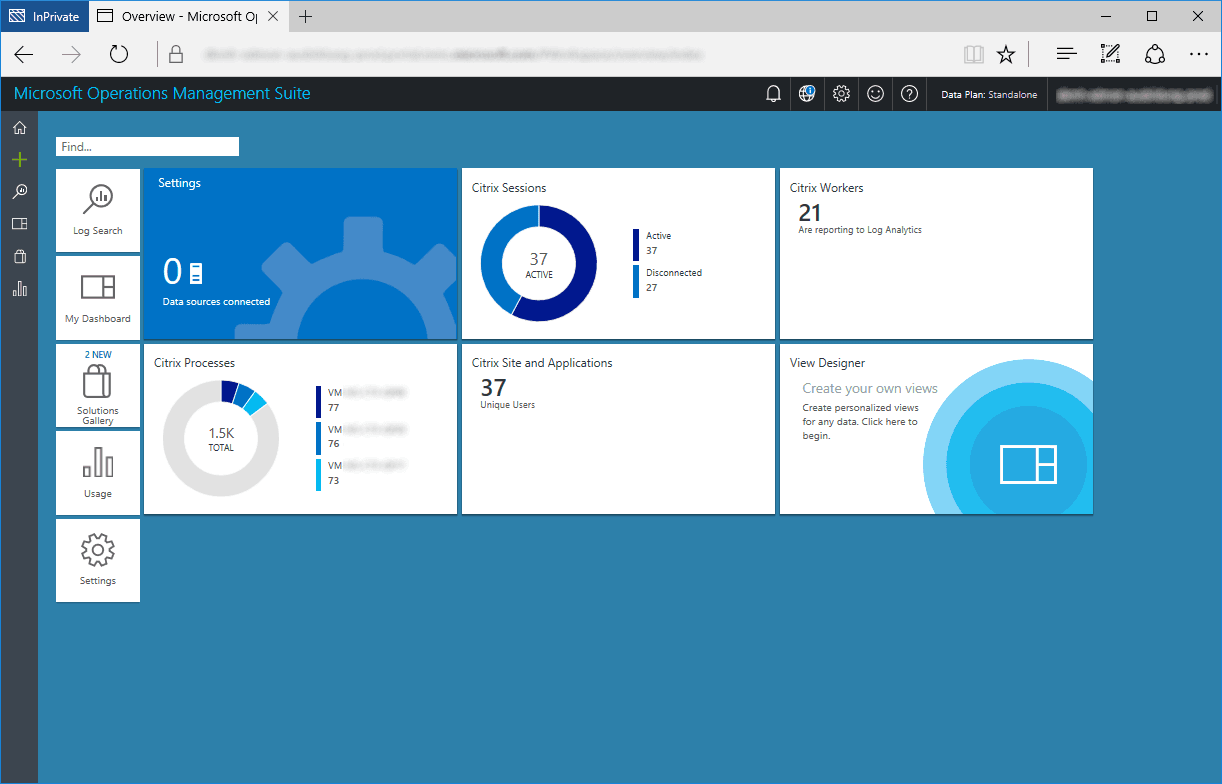Open the Usage tile

[98, 473]
